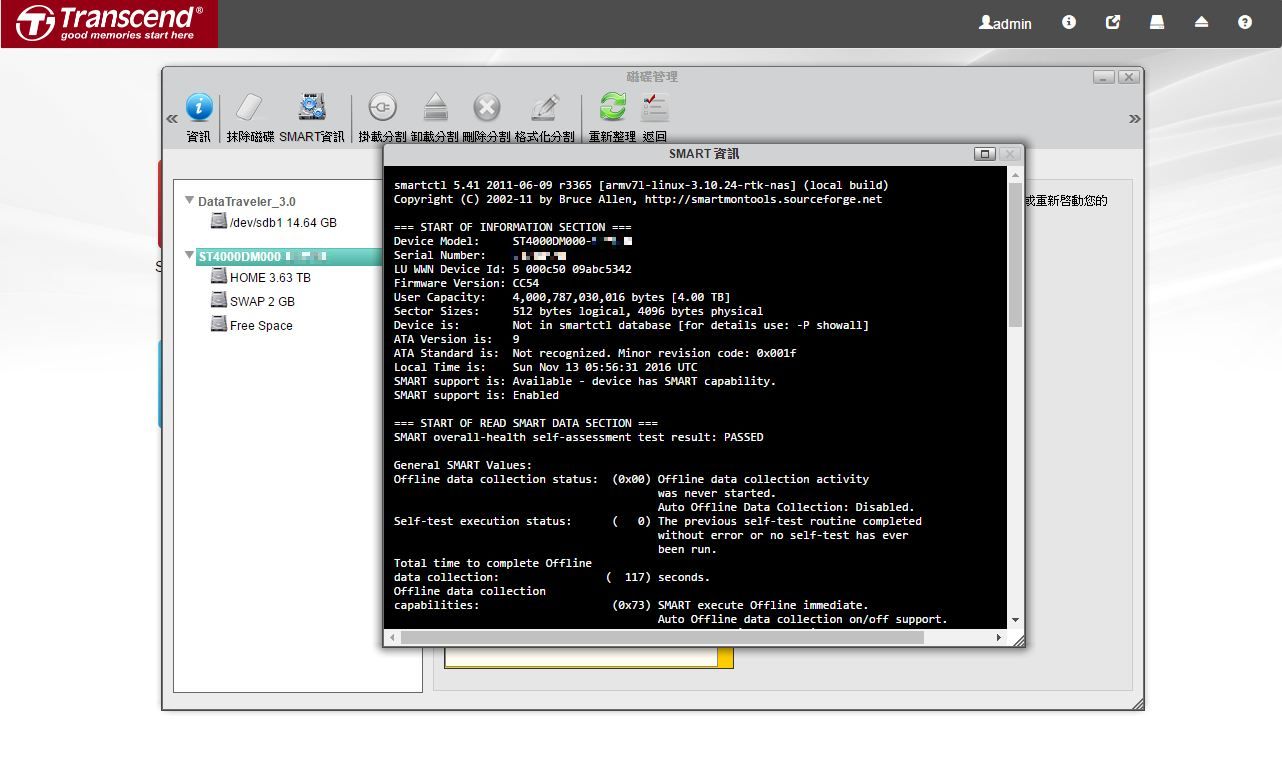Click SMART dialog vertical scrollbar thumb
This screenshot has height=762, width=1282.
click(x=1015, y=254)
